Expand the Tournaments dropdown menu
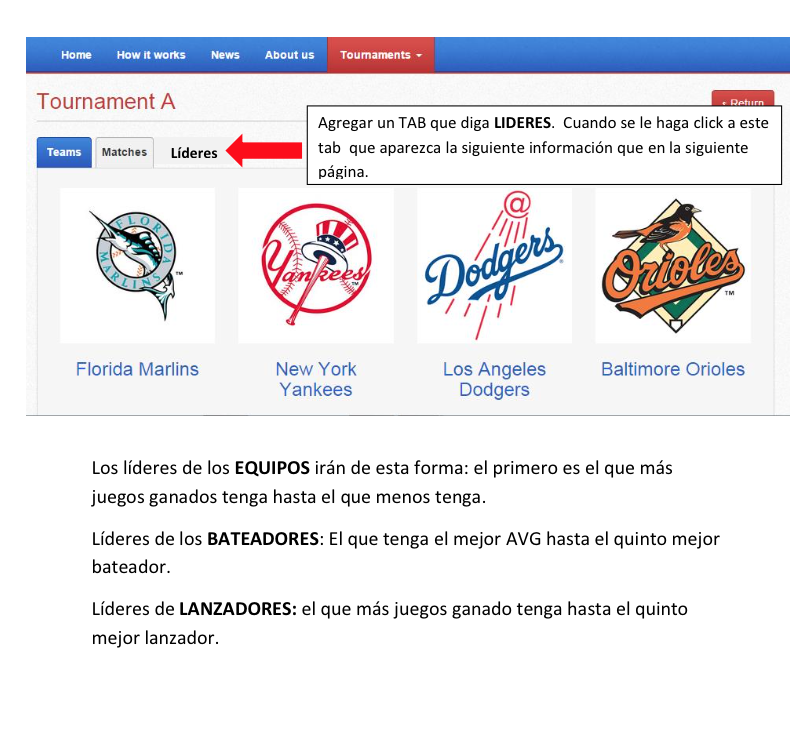 pos(380,55)
